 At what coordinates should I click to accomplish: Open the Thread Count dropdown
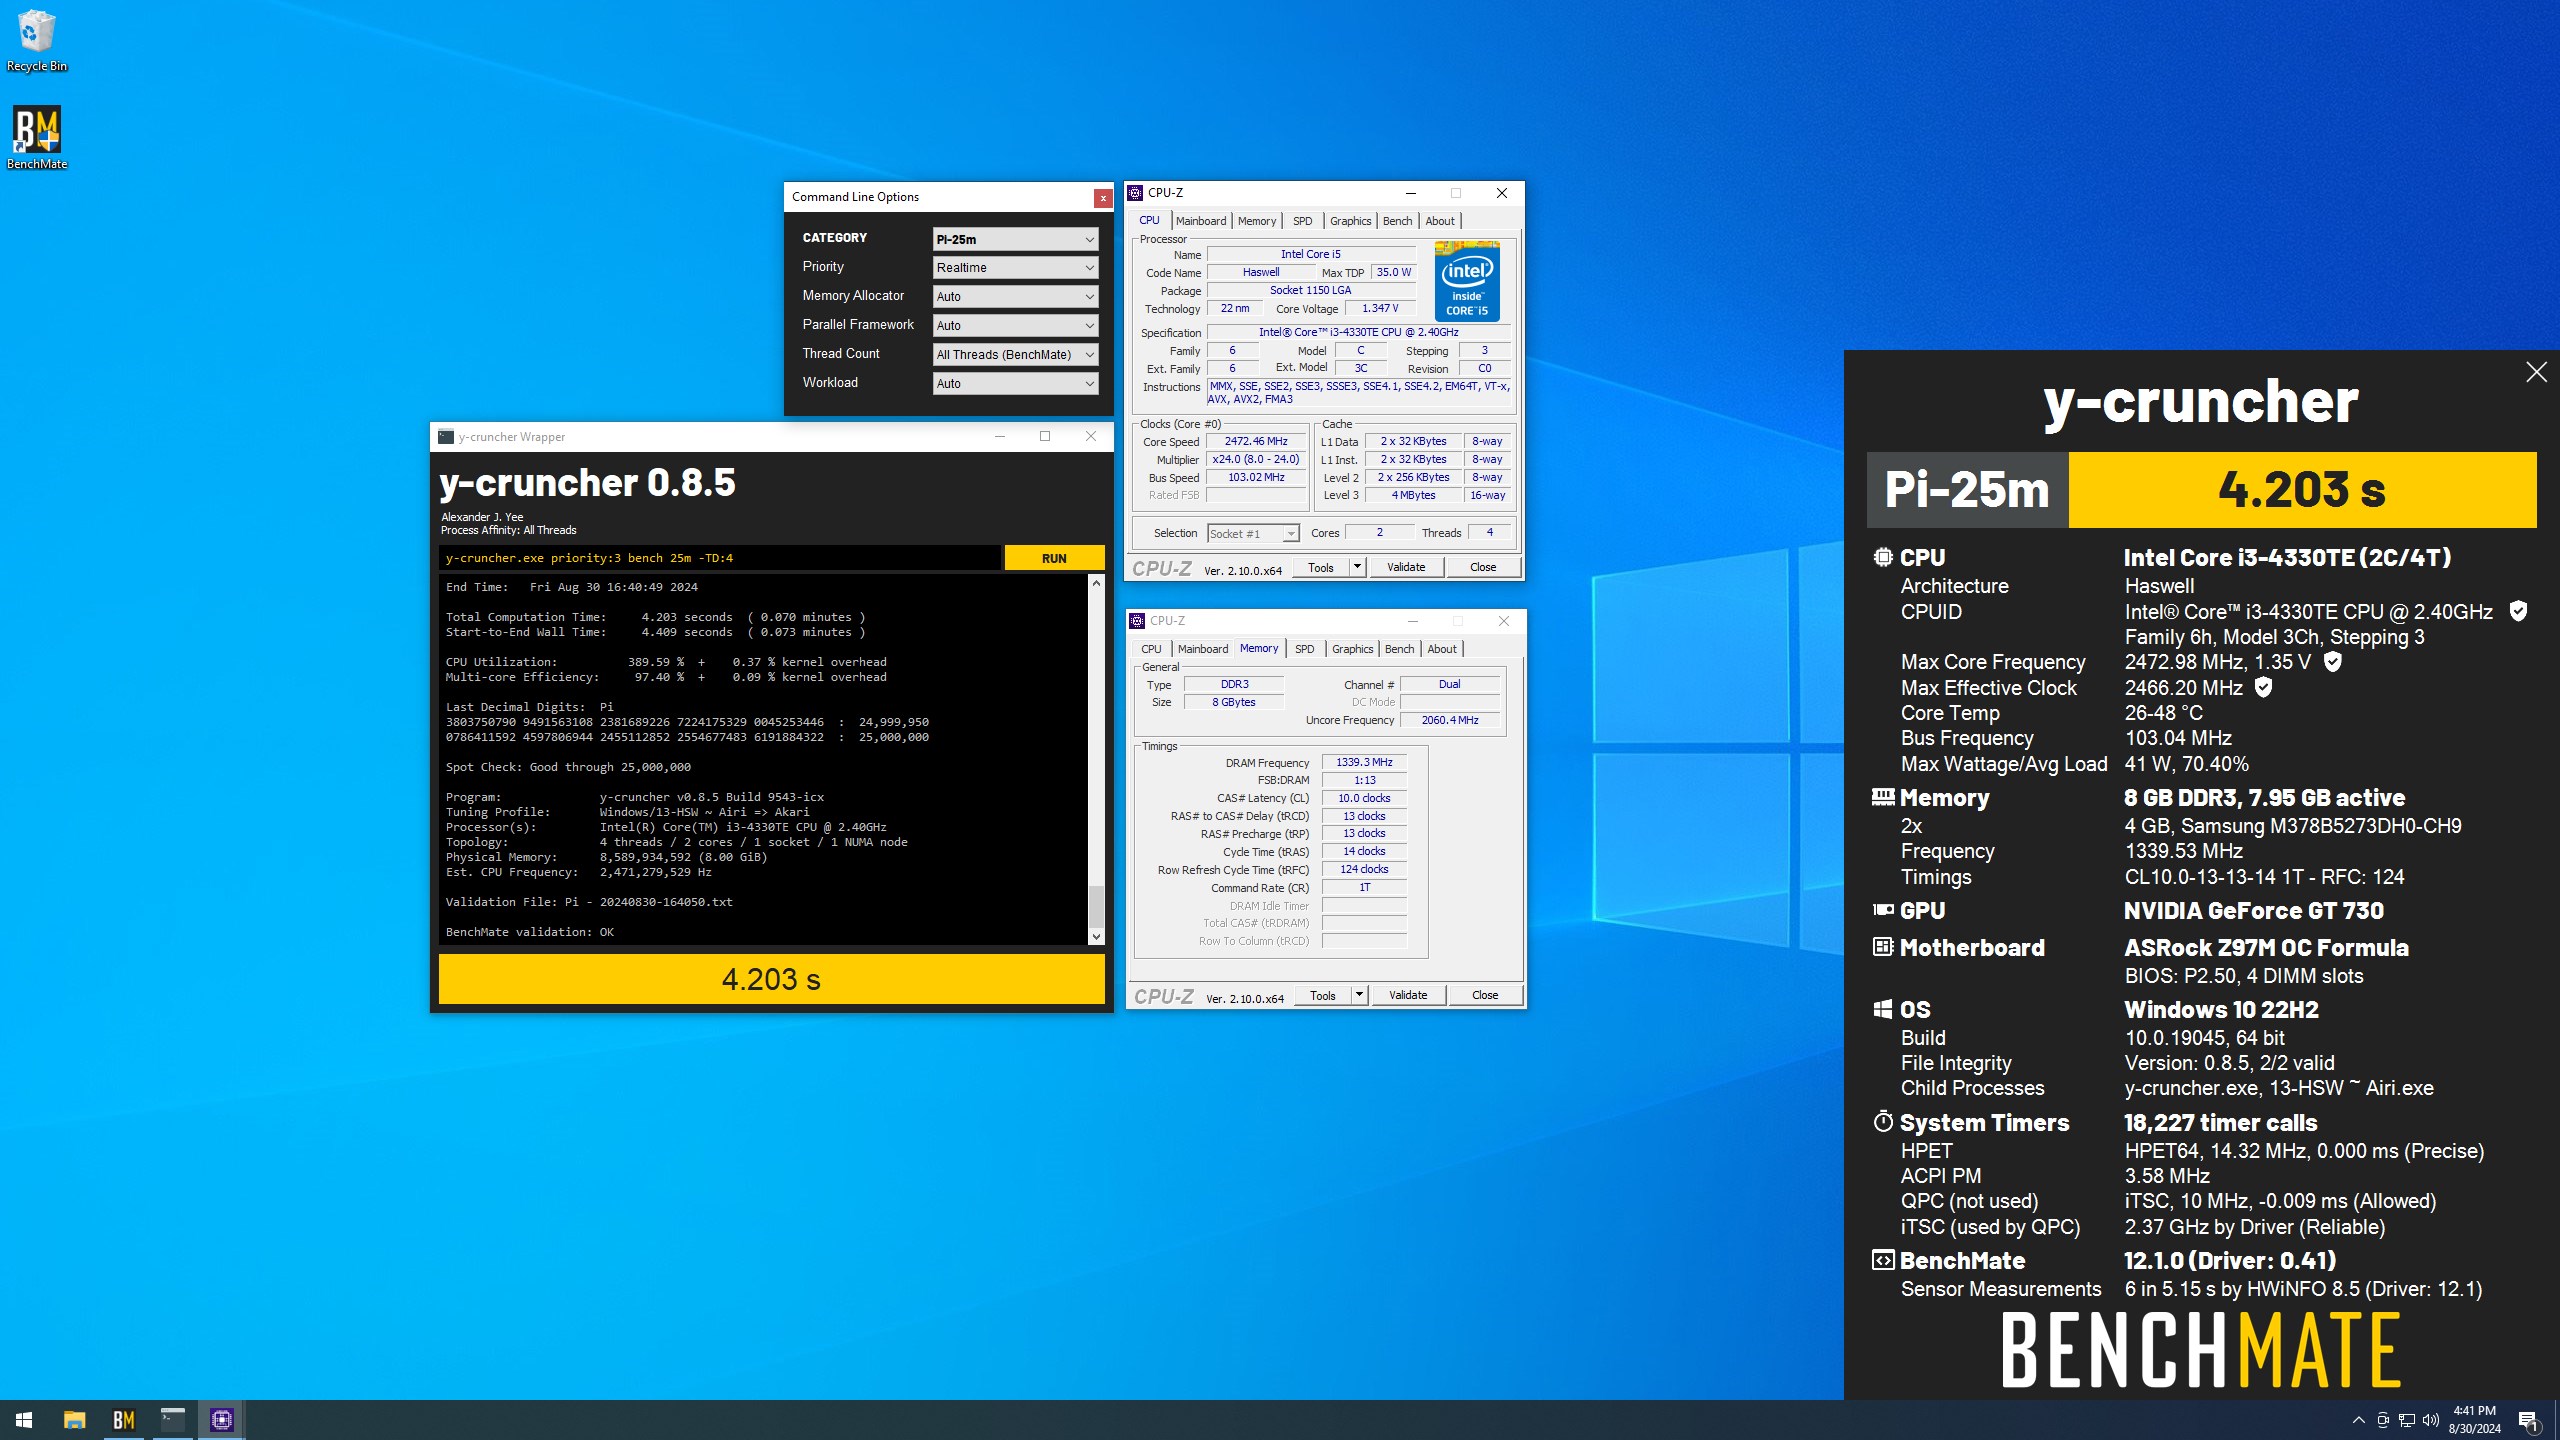[x=1015, y=355]
